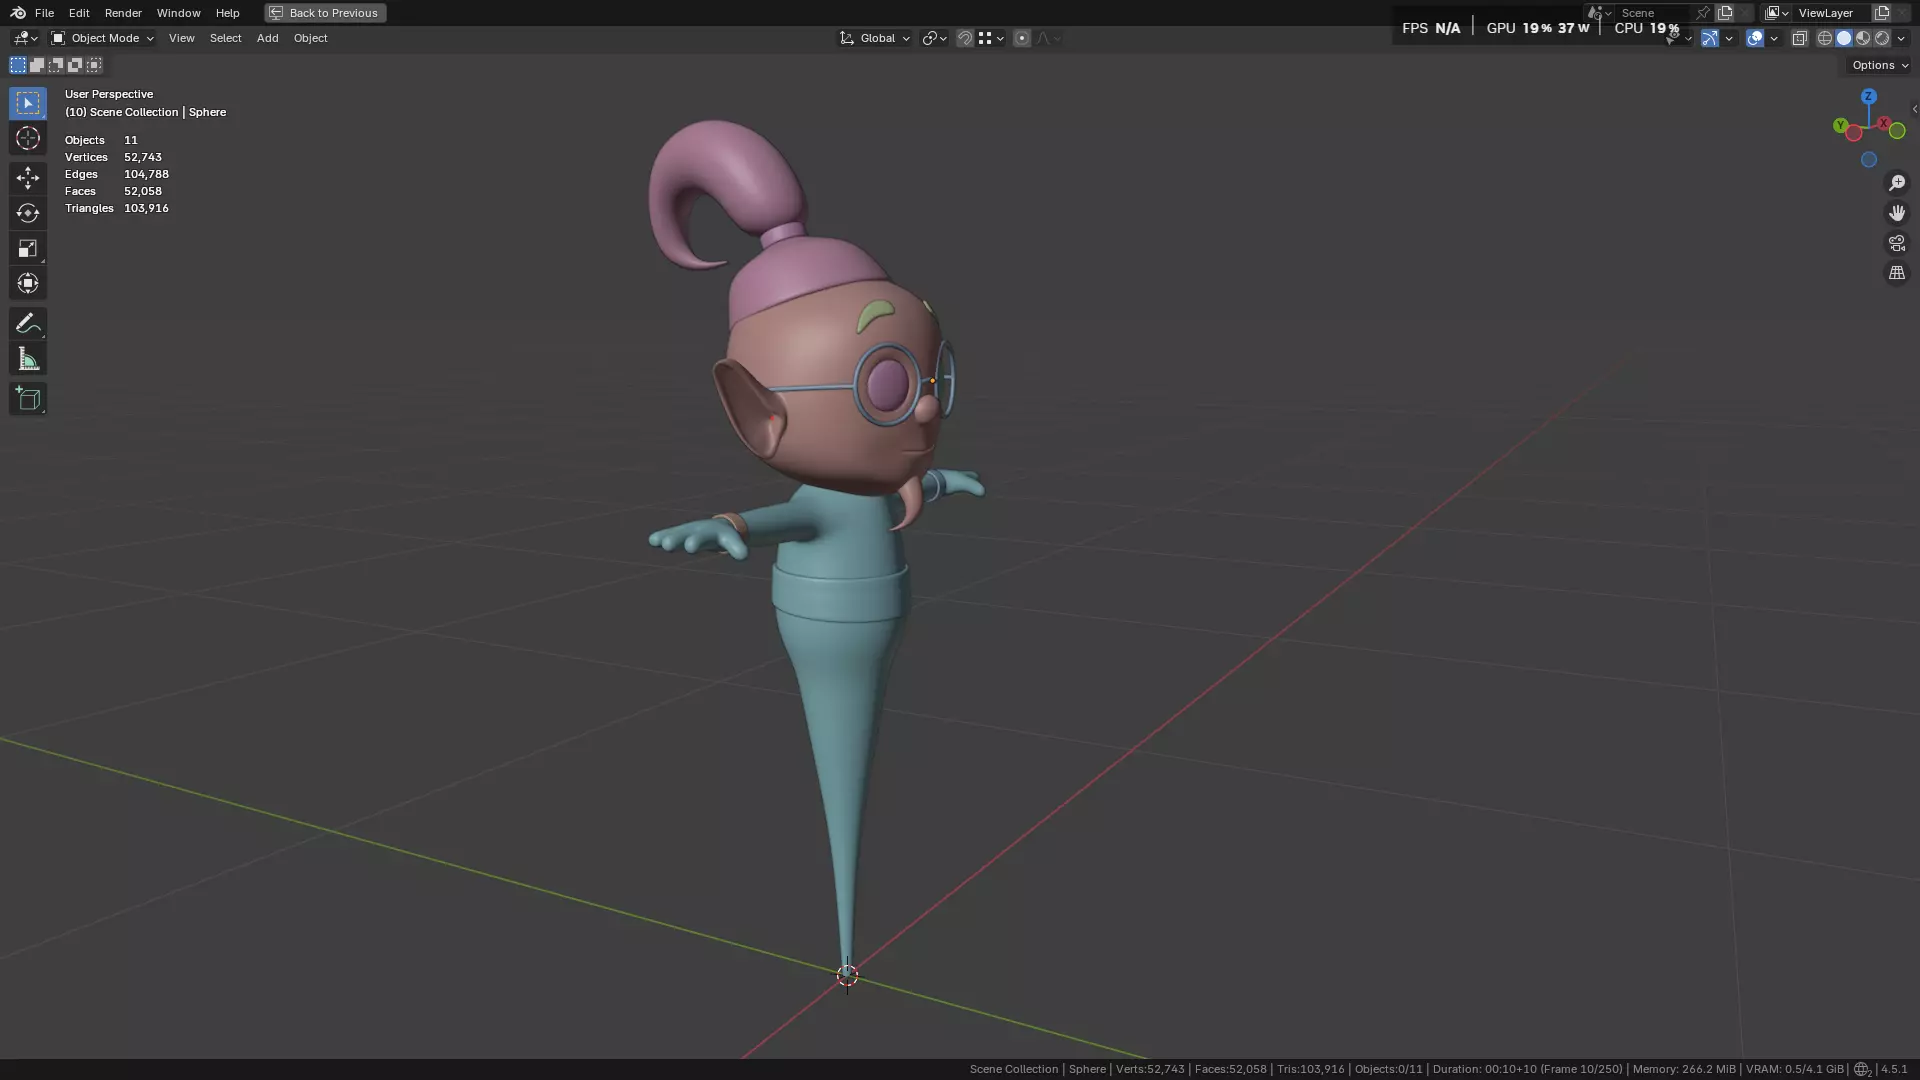Click the Back to Previous button
Viewport: 1920px width, 1080px height.
coord(325,13)
